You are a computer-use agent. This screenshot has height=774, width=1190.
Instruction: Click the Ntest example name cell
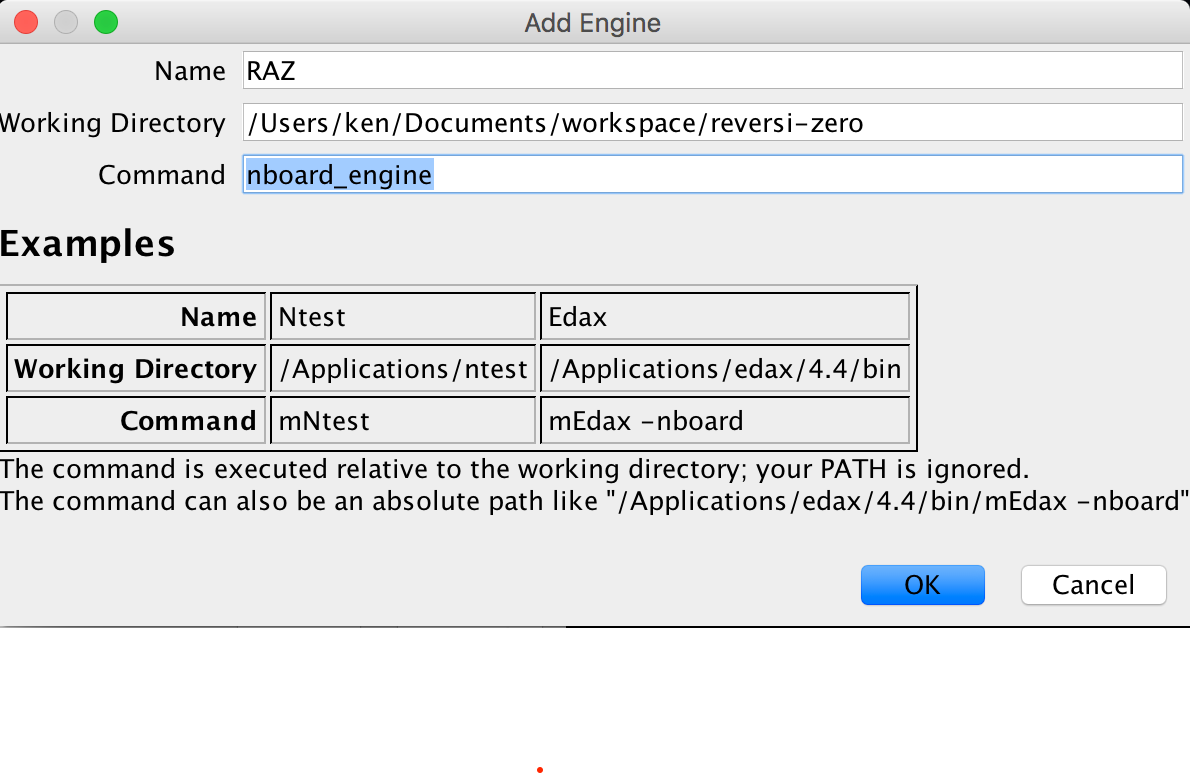click(x=403, y=317)
